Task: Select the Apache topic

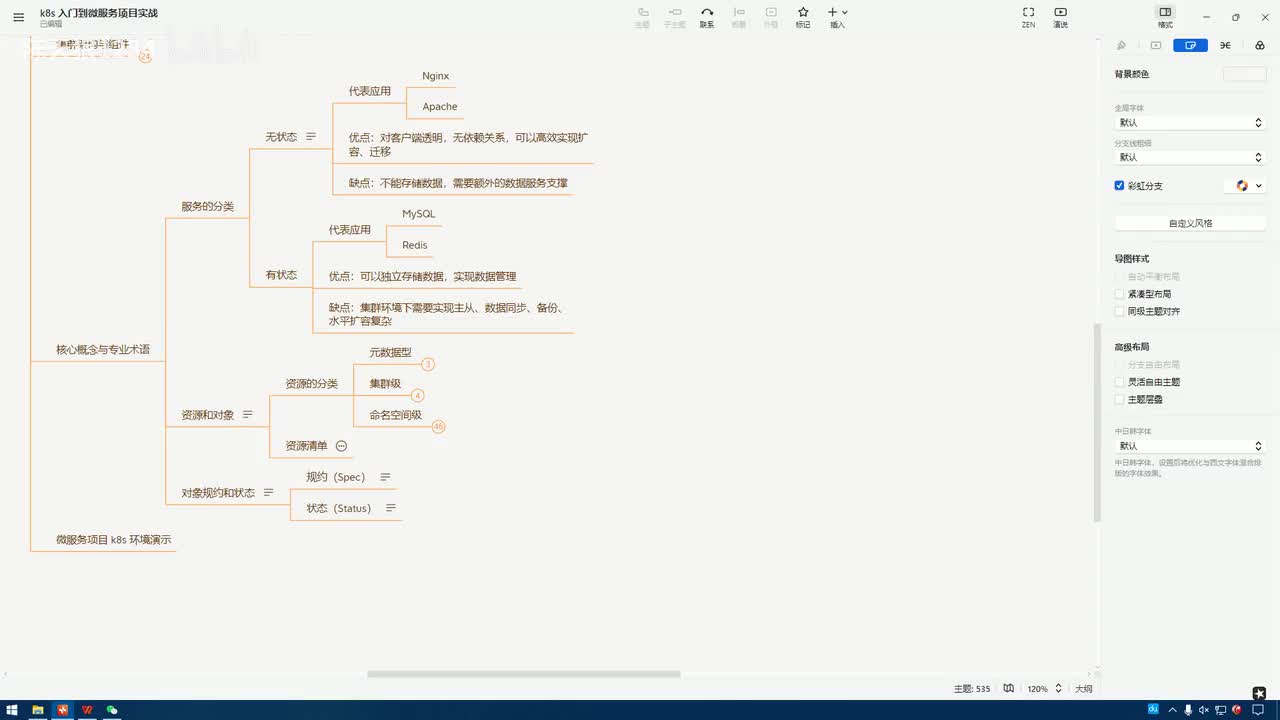Action: coord(440,106)
